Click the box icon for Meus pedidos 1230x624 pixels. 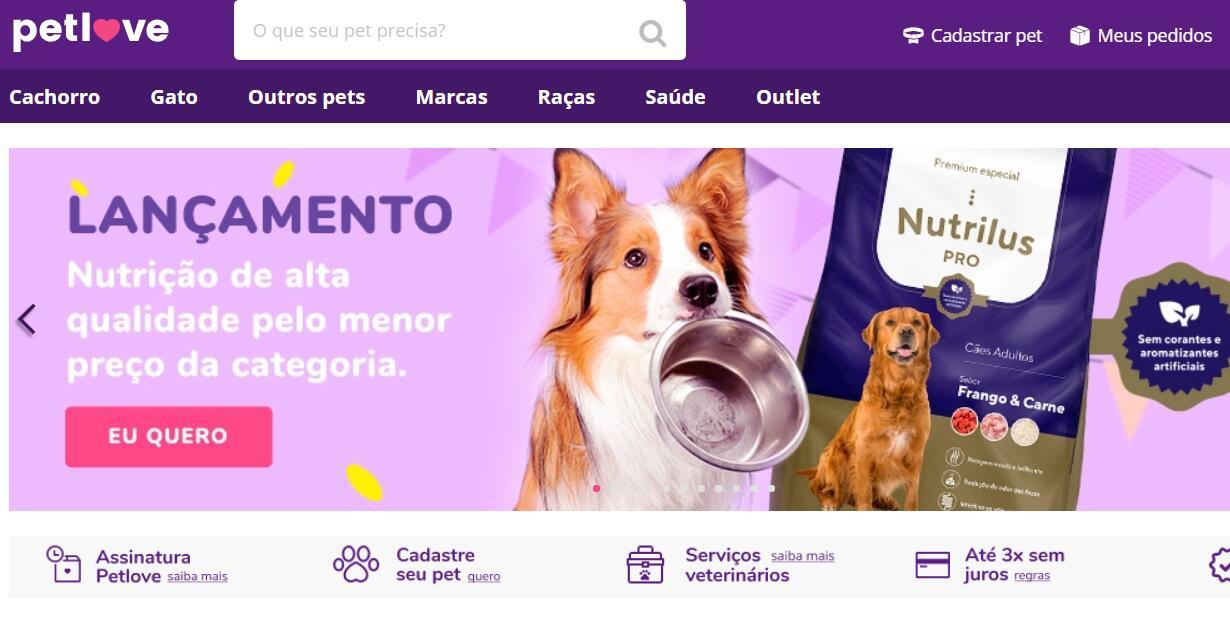pyautogui.click(x=1079, y=36)
